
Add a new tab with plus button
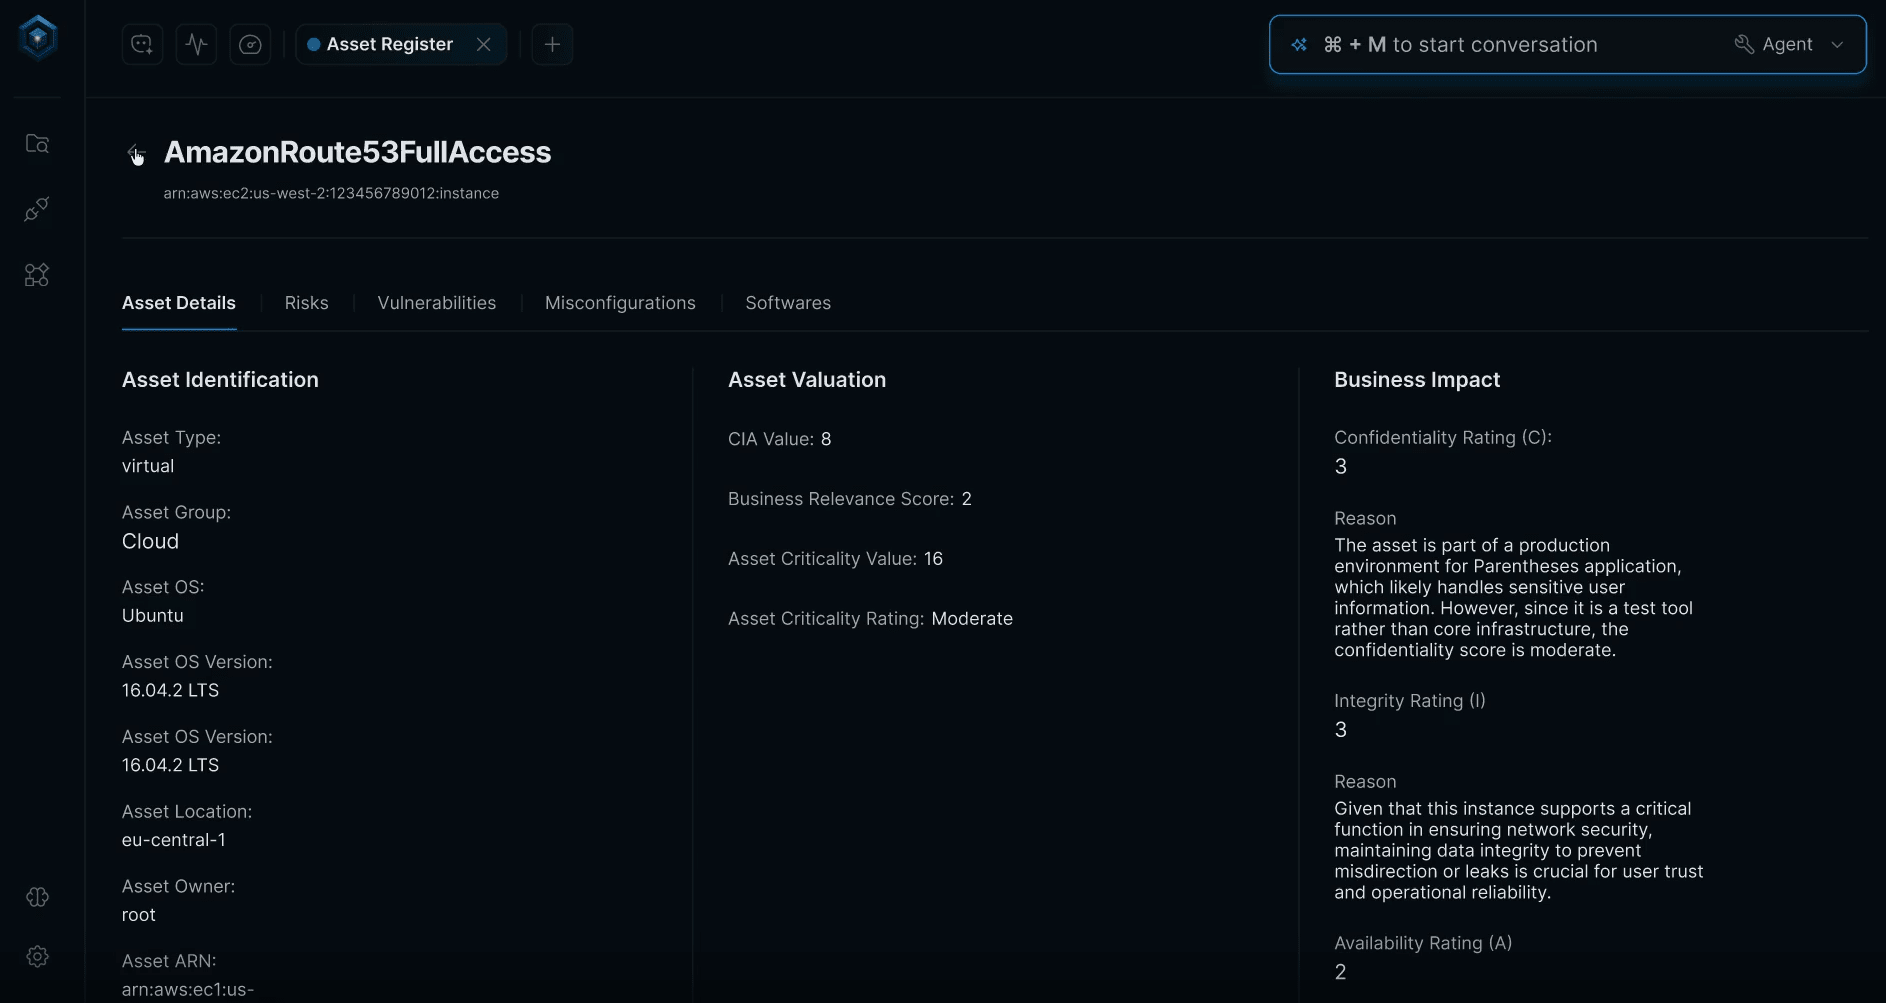tap(552, 45)
